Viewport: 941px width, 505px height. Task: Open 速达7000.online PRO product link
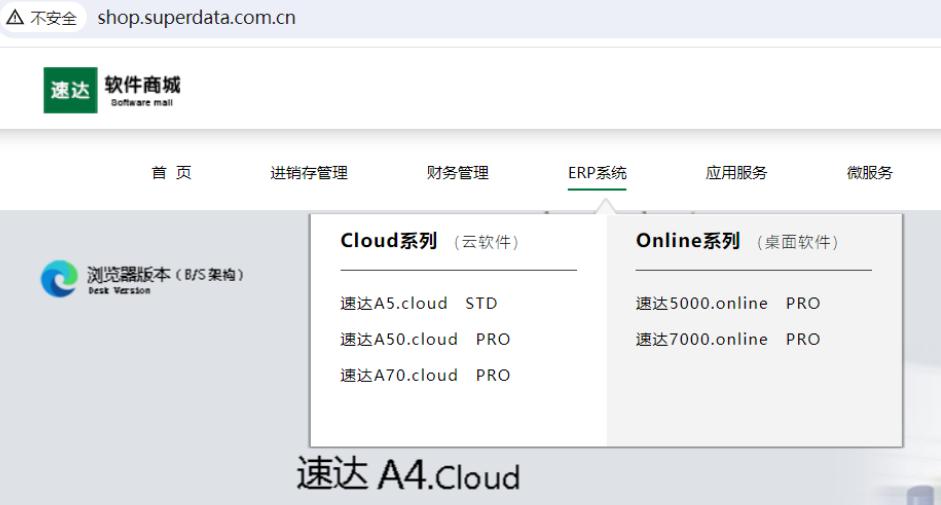point(728,339)
